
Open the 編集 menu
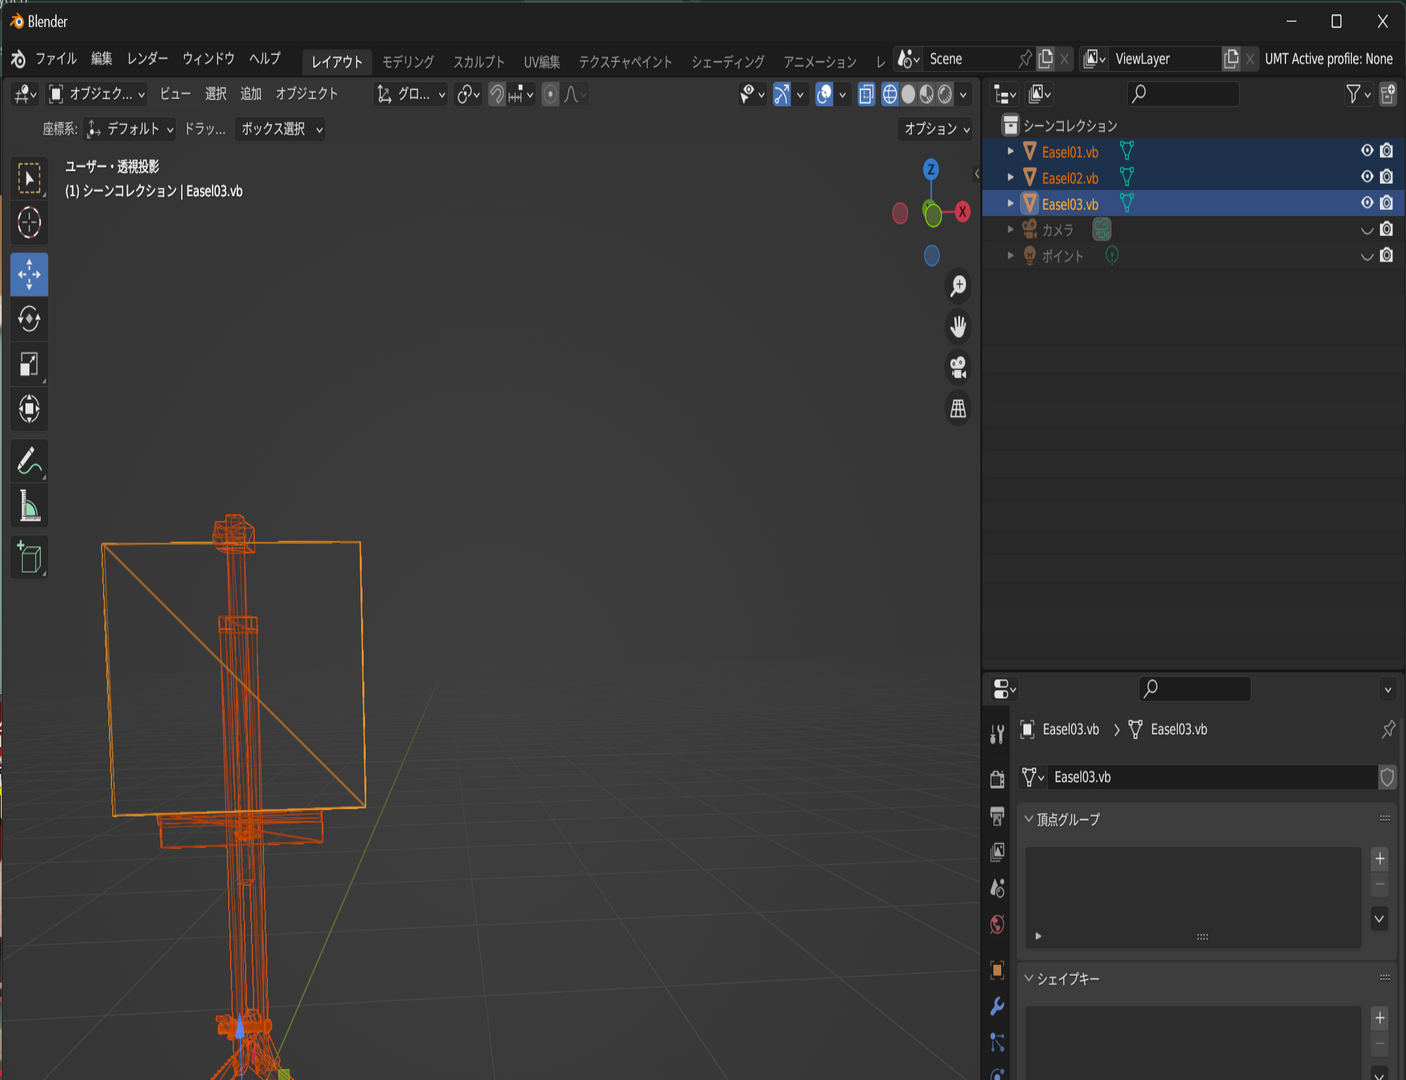click(x=102, y=59)
